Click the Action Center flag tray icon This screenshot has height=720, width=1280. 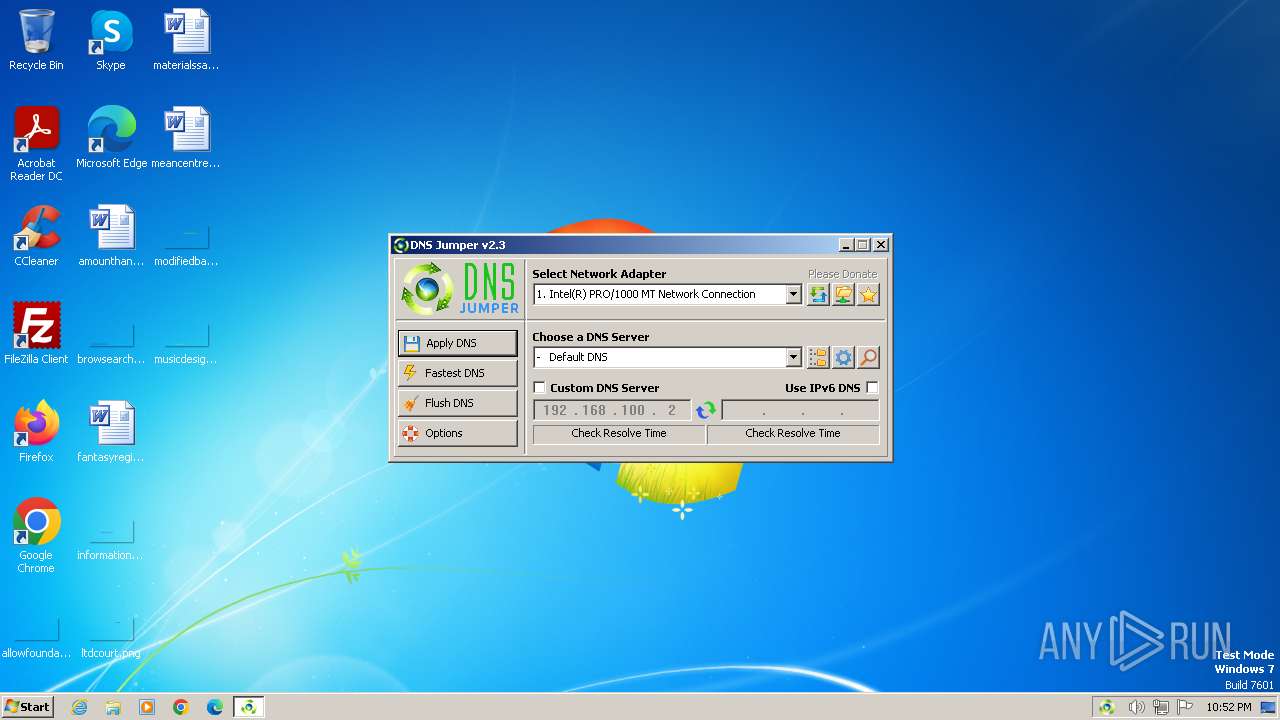coord(1185,707)
